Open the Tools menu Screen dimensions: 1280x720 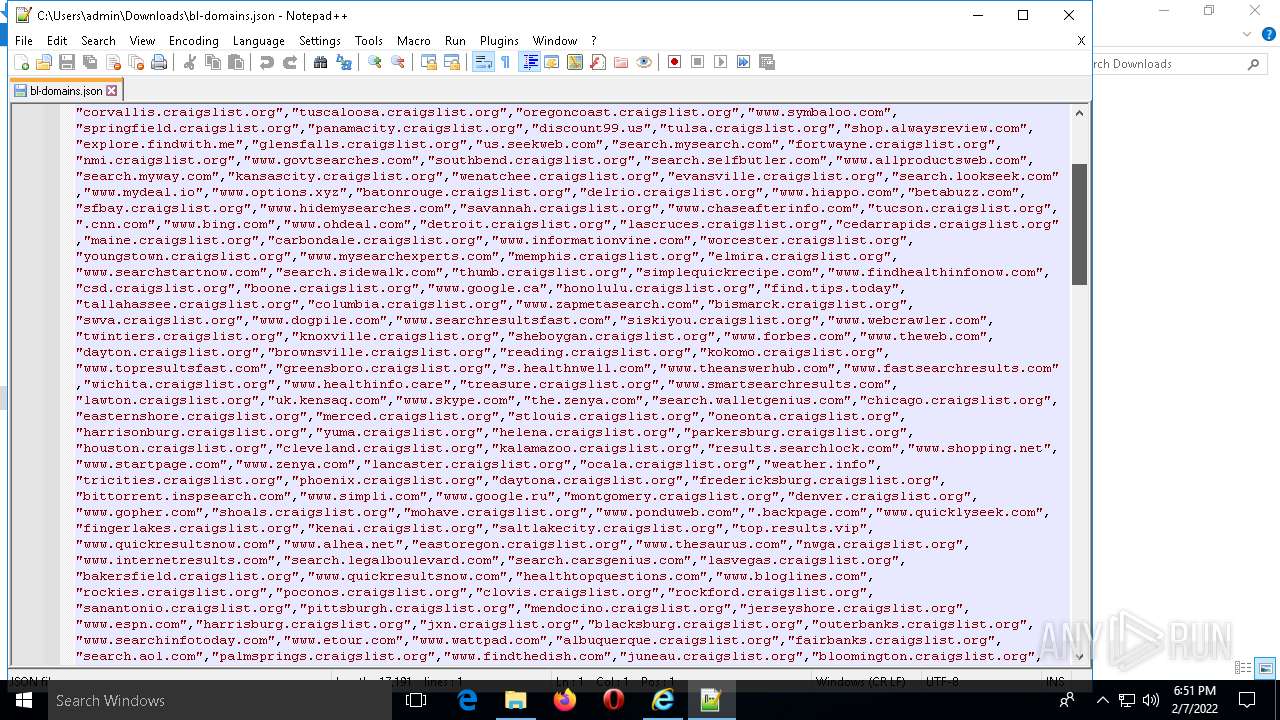pyautogui.click(x=369, y=41)
